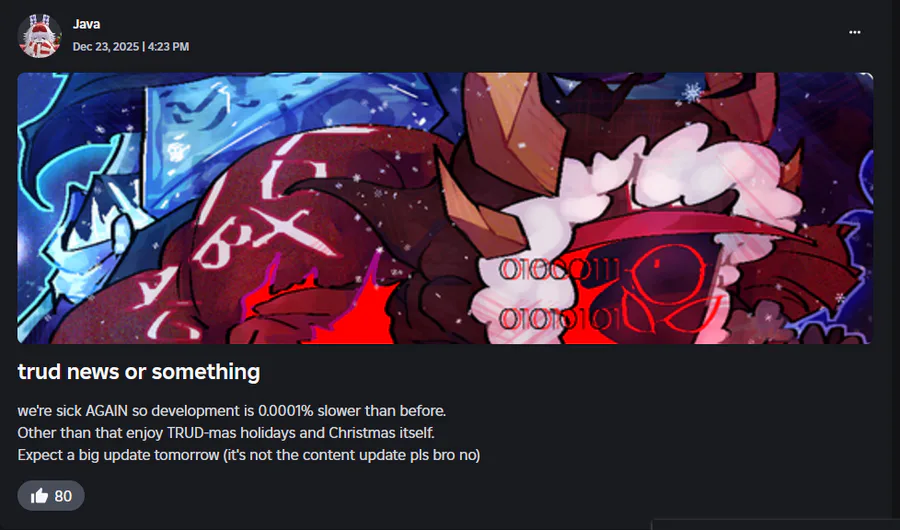Click the "enjoy TRUD-mas holidays" text line
The height and width of the screenshot is (530, 900).
226,432
